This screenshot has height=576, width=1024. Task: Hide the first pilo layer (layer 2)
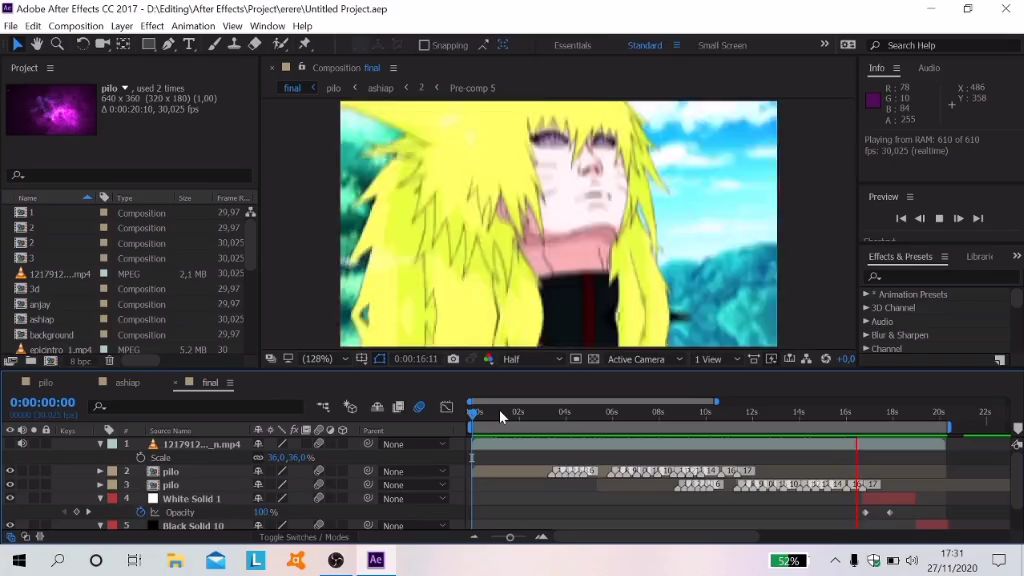click(10, 471)
